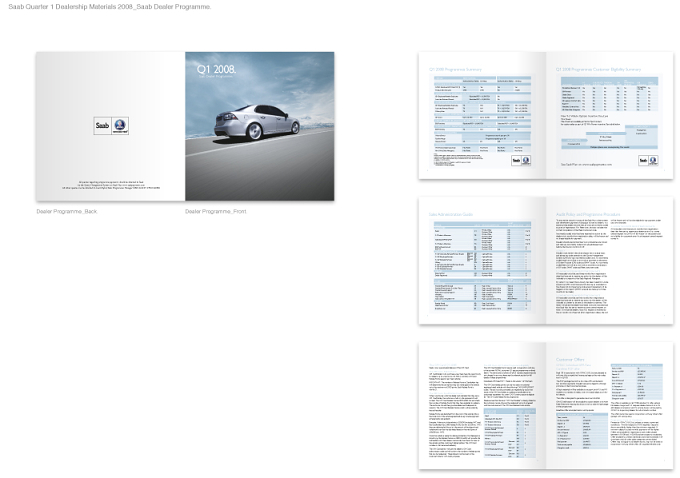The image size is (680, 478).
Task: Select the 'Sales Administration Guide' page
Action: (x=482, y=261)
